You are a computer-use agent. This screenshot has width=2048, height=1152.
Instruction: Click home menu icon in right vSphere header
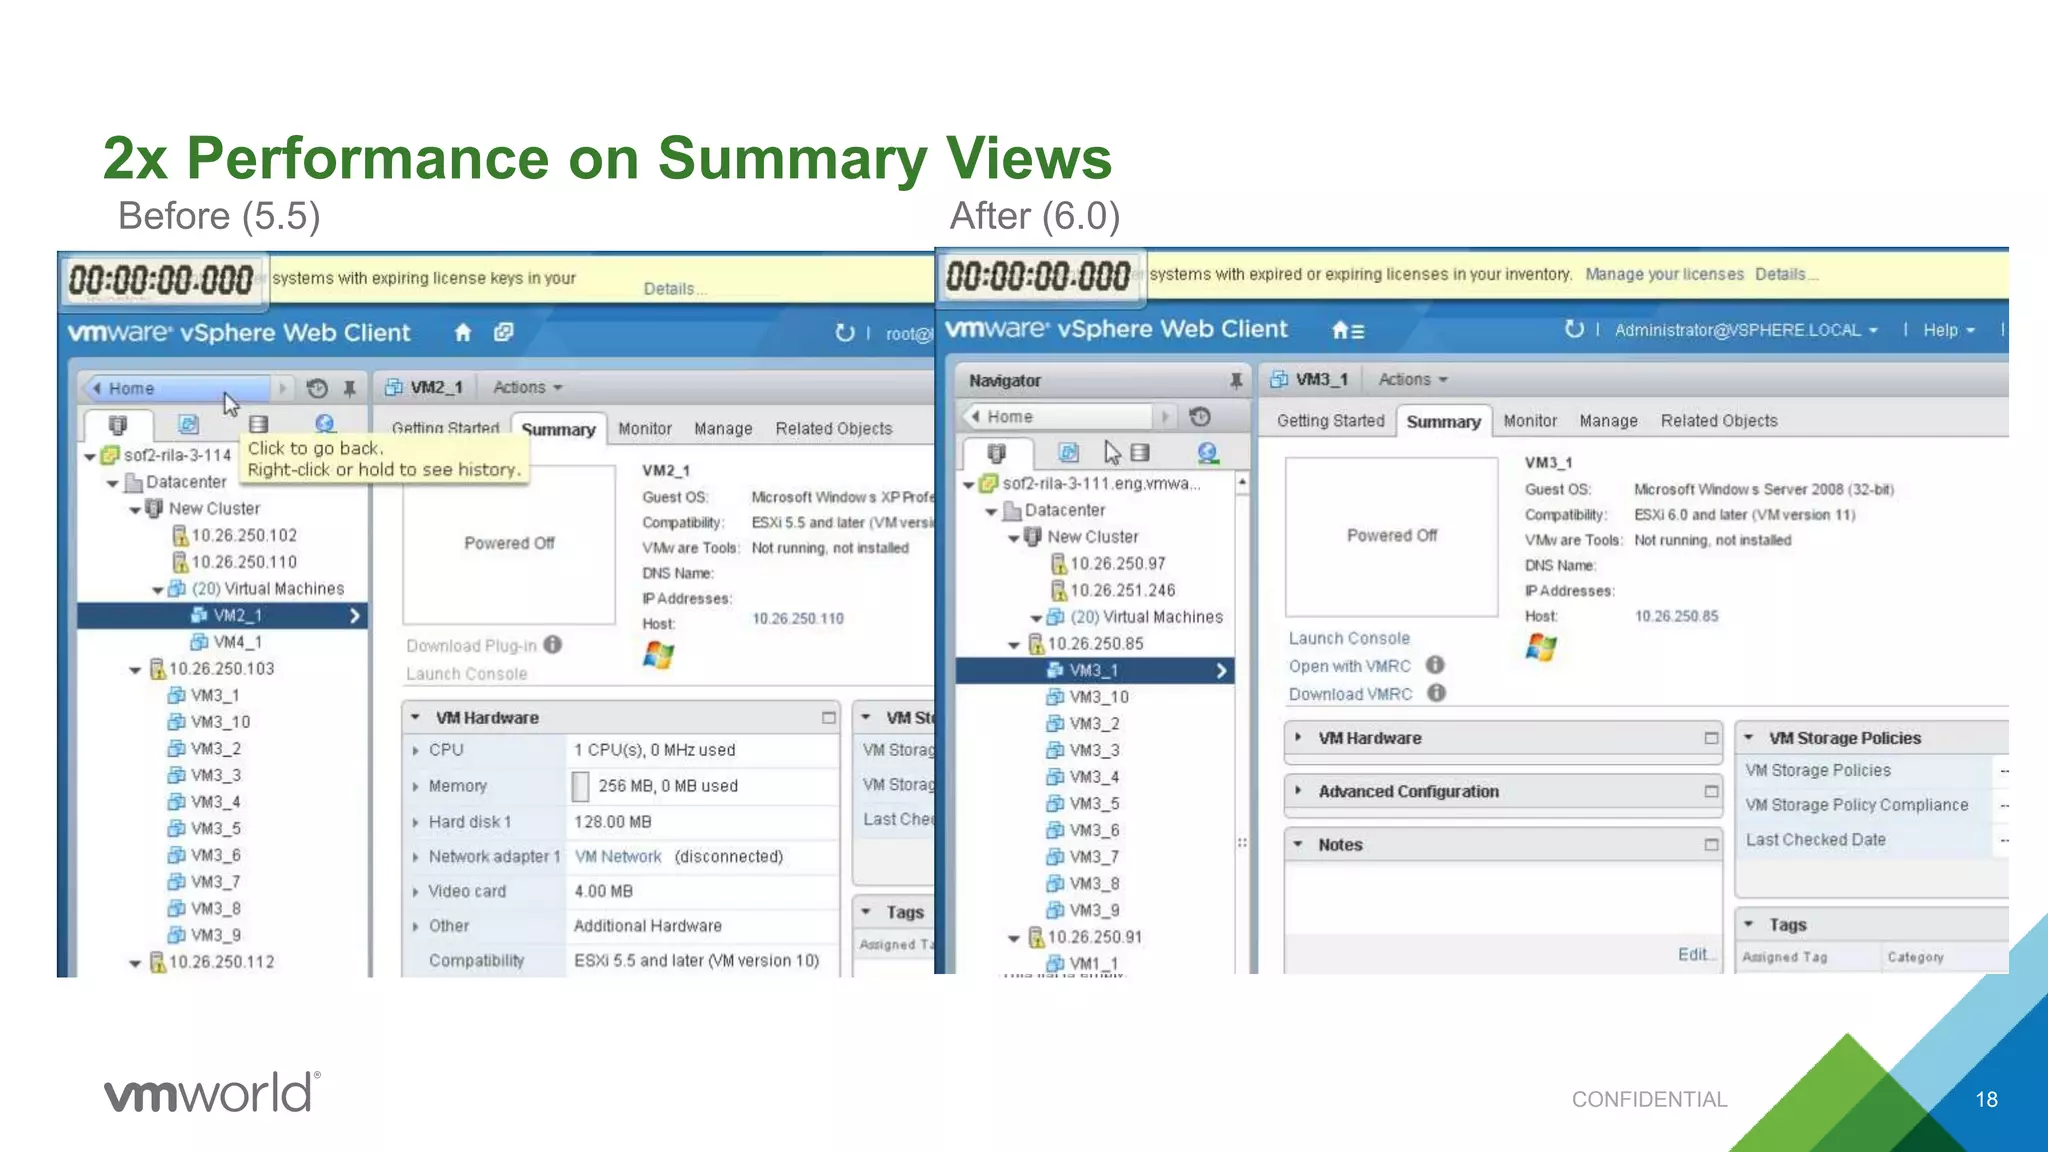pos(1347,330)
